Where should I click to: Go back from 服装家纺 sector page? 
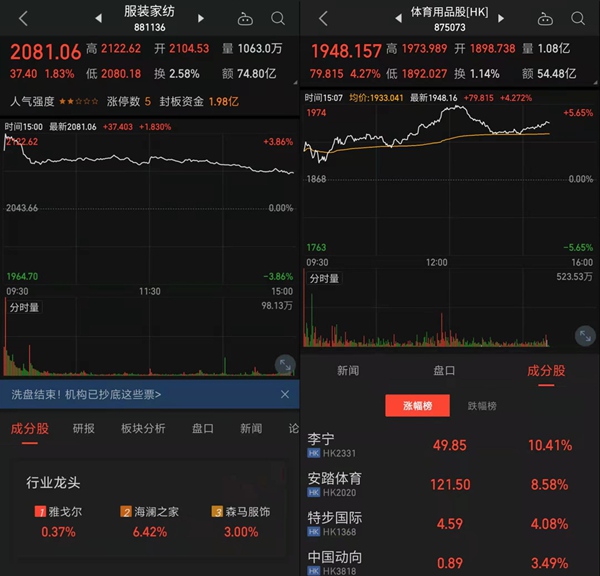tap(23, 18)
